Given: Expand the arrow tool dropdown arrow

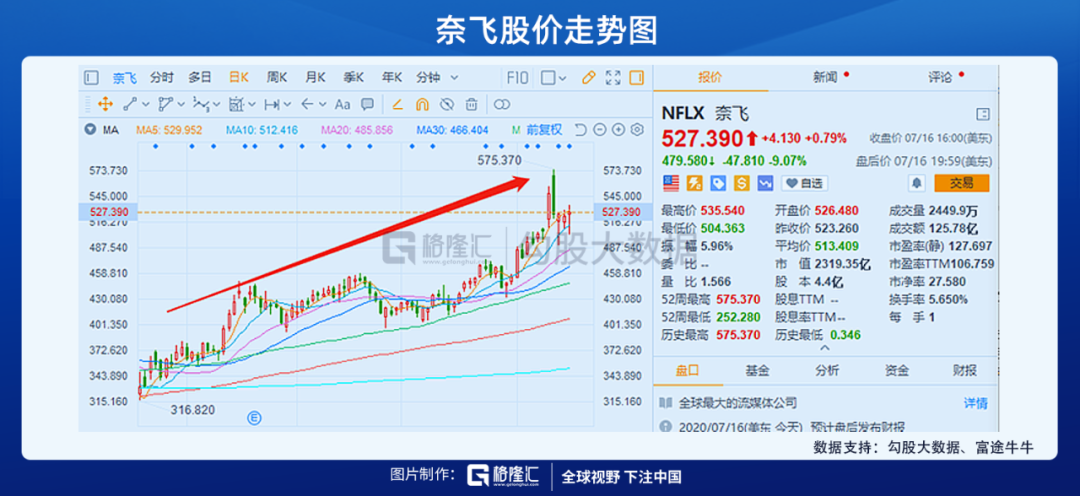Looking at the screenshot, I should point(324,105).
